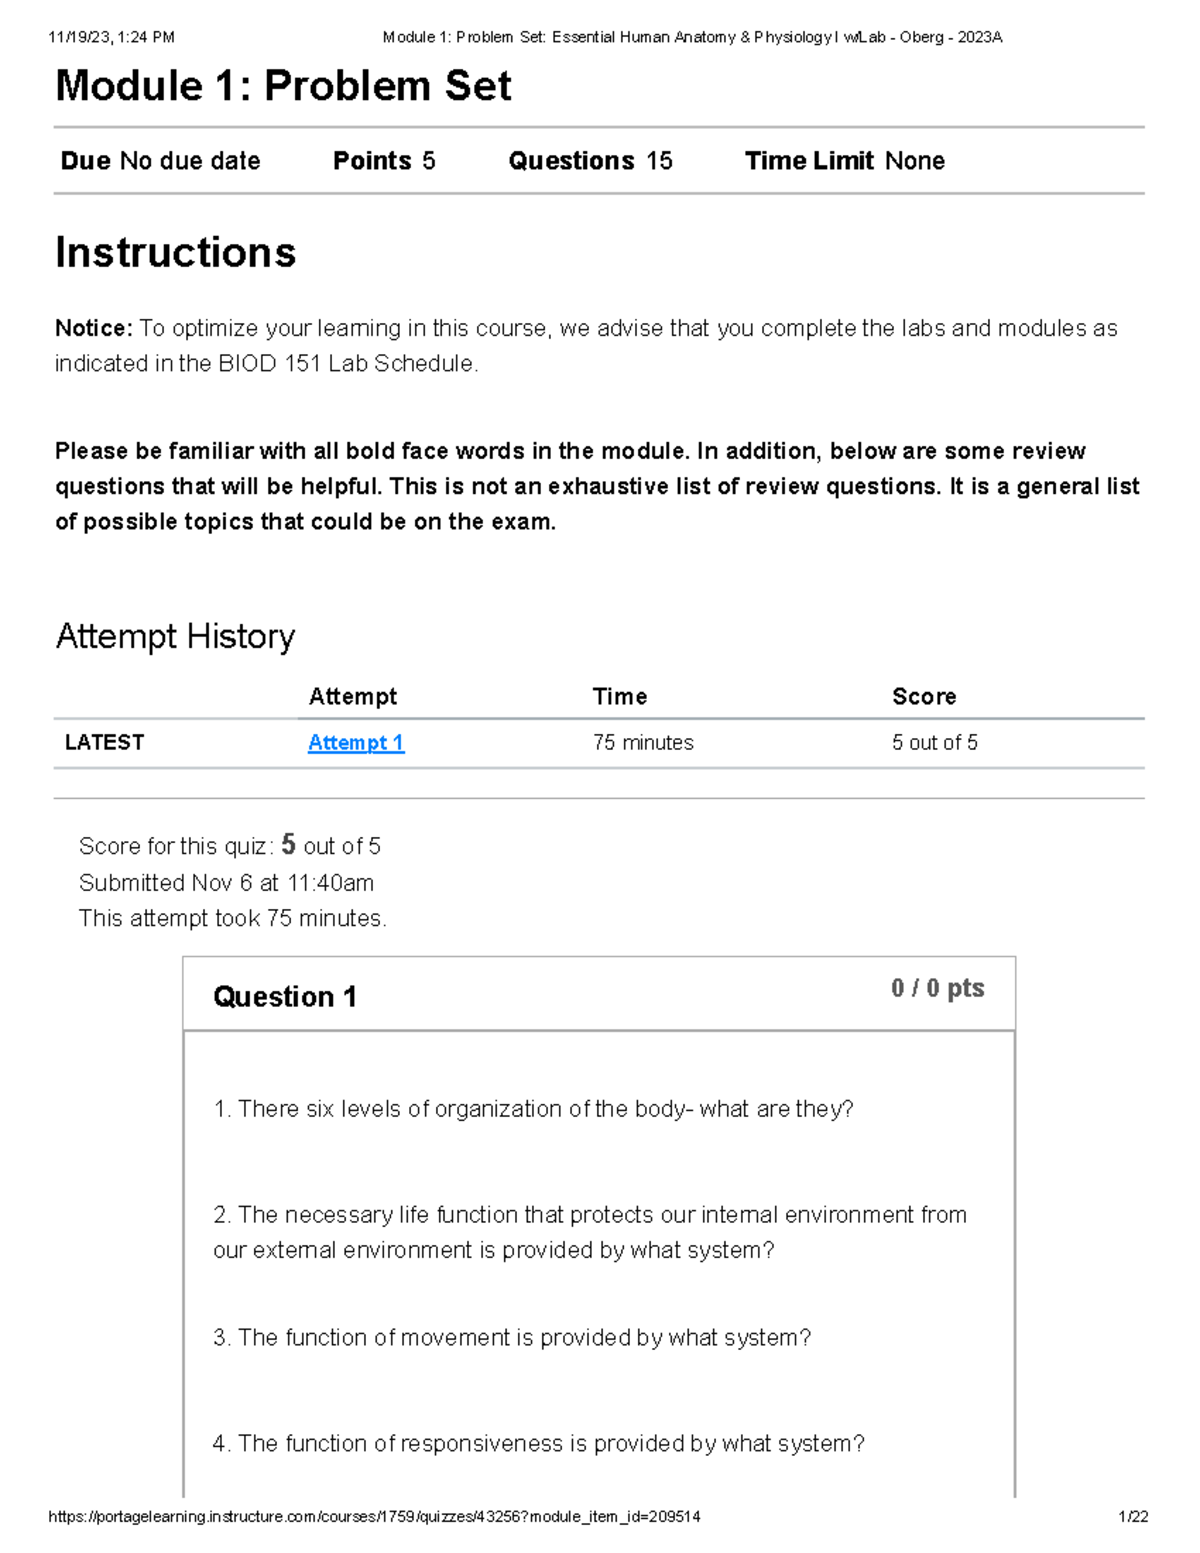Click the six levels of organization question
Image resolution: width=1200 pixels, height=1553 pixels.
[x=533, y=1109]
